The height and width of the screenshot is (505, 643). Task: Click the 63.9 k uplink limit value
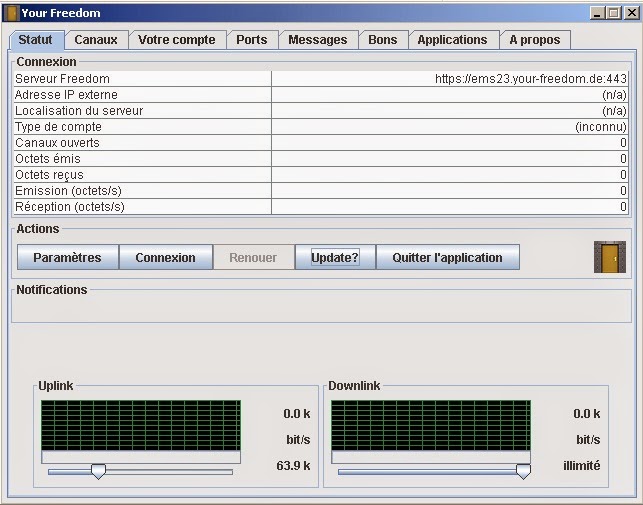click(x=293, y=466)
